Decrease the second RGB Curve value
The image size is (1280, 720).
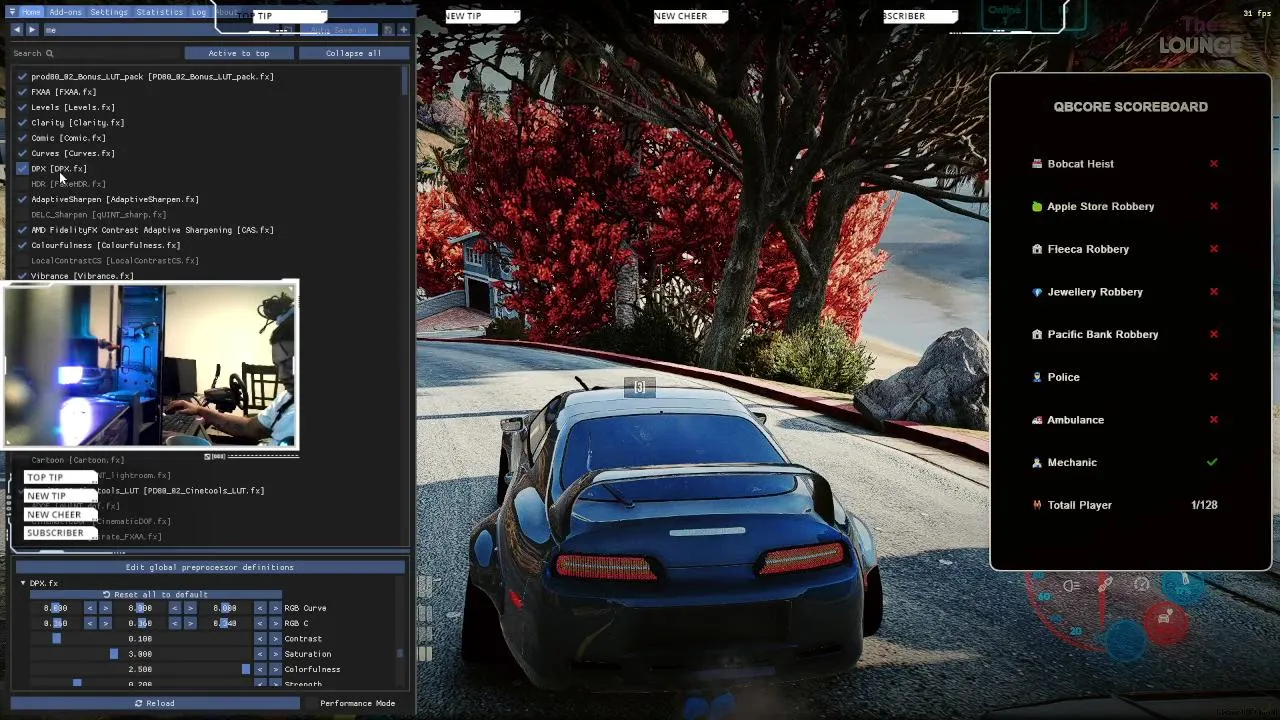[x=175, y=608]
